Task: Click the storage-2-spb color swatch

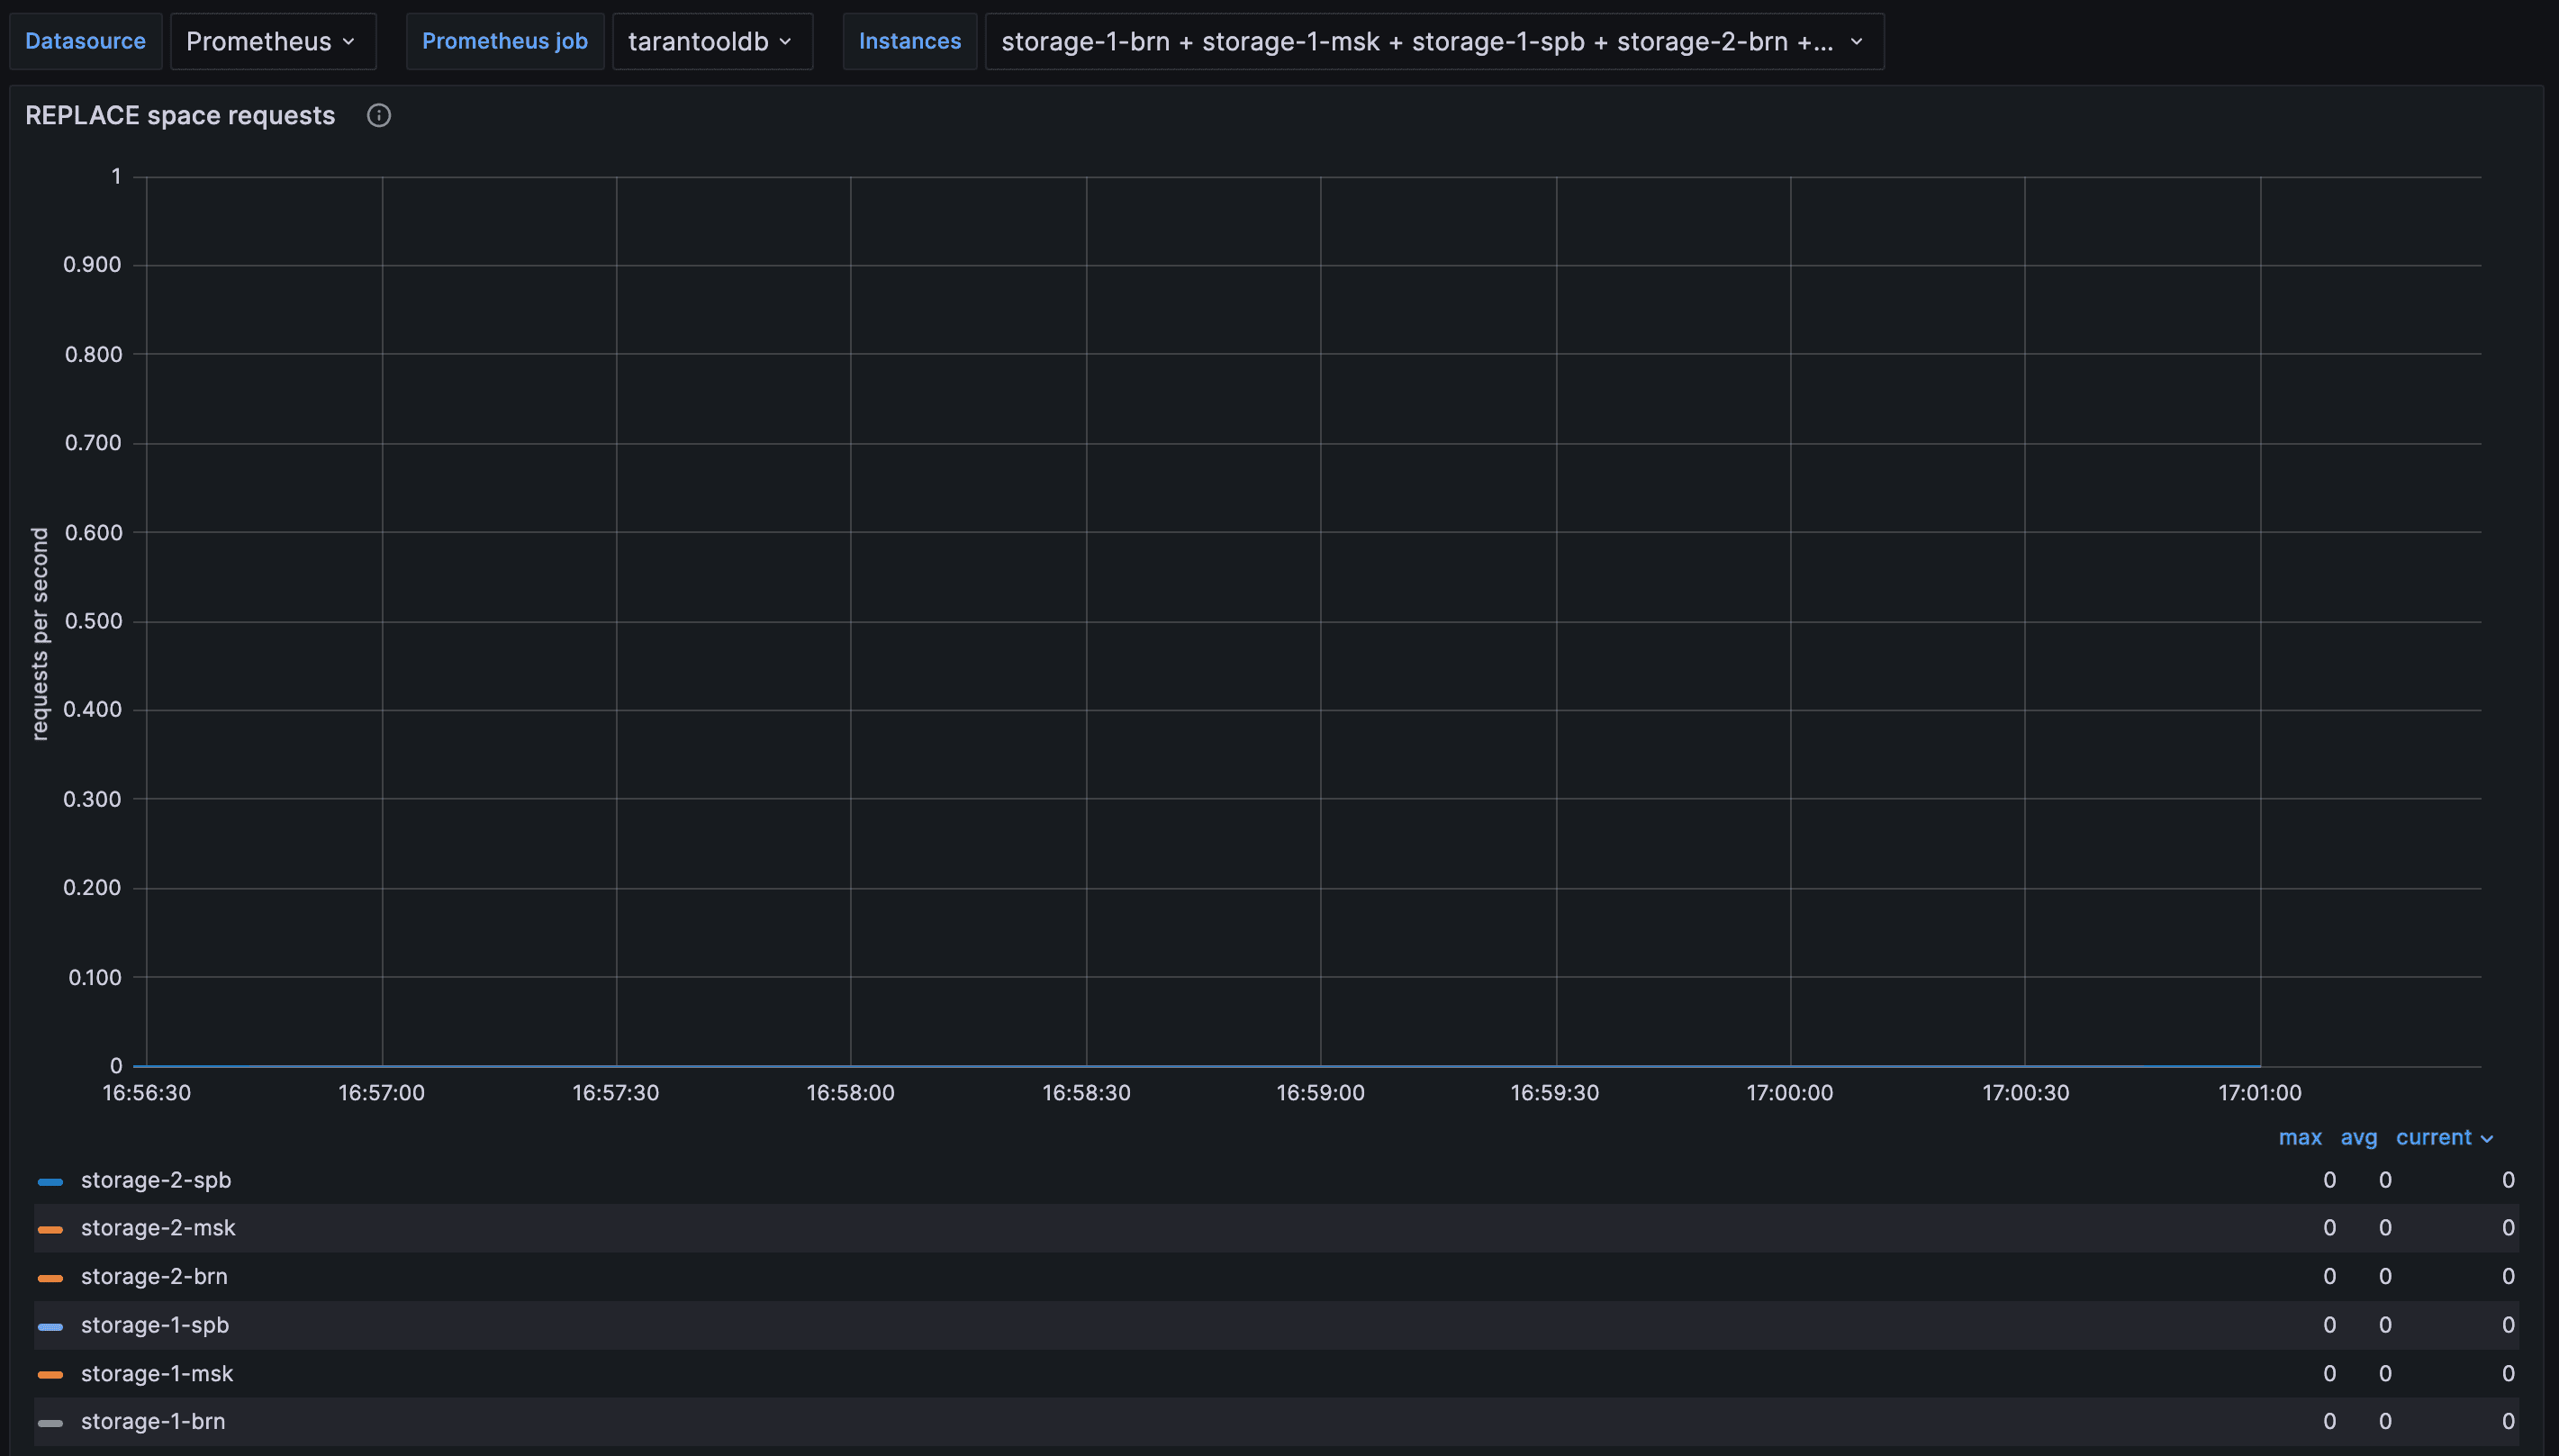Action: [50, 1181]
